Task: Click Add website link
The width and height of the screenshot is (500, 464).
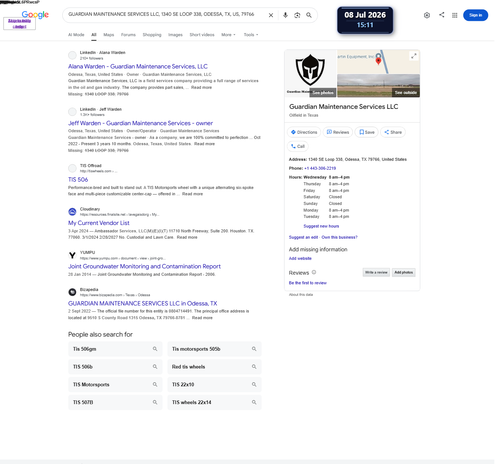Action: (x=300, y=259)
